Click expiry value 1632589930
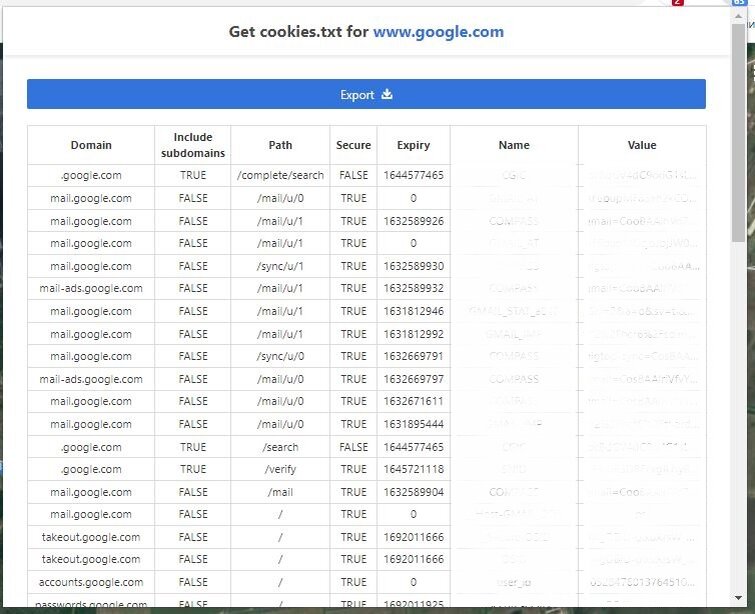The image size is (755, 614). tap(413, 266)
